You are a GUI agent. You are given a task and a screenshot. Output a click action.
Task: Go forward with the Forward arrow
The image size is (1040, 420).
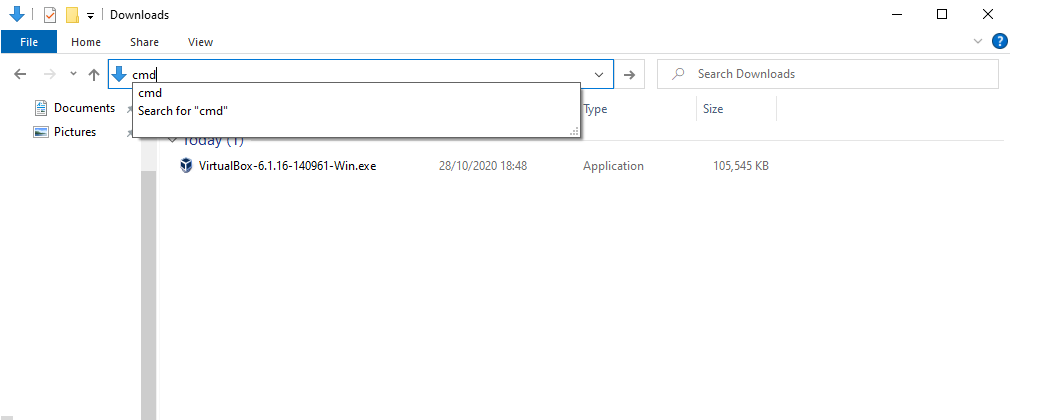pyautogui.click(x=50, y=74)
